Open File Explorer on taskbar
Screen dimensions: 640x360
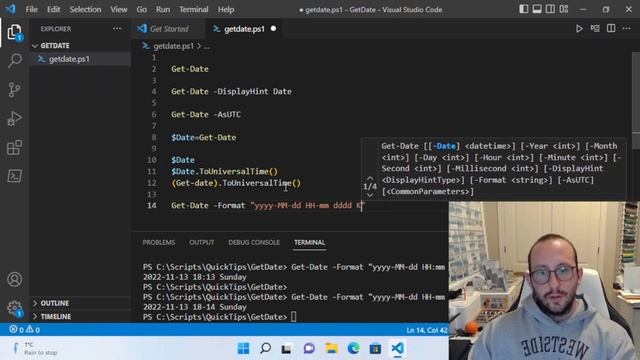pos(331,348)
